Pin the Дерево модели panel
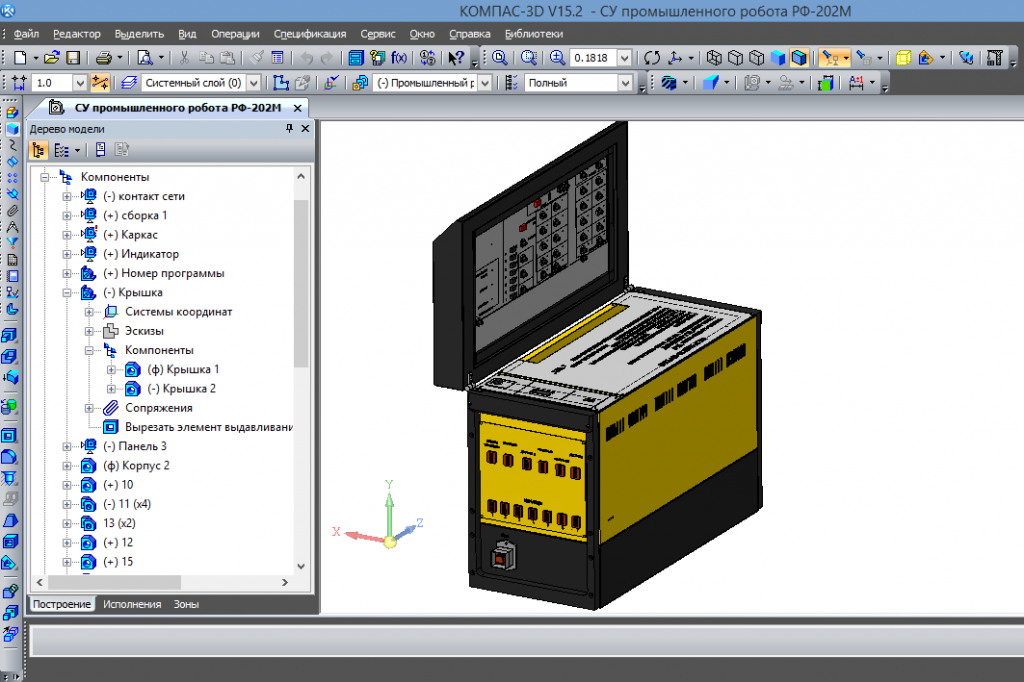Image resolution: width=1024 pixels, height=682 pixels. (x=289, y=128)
